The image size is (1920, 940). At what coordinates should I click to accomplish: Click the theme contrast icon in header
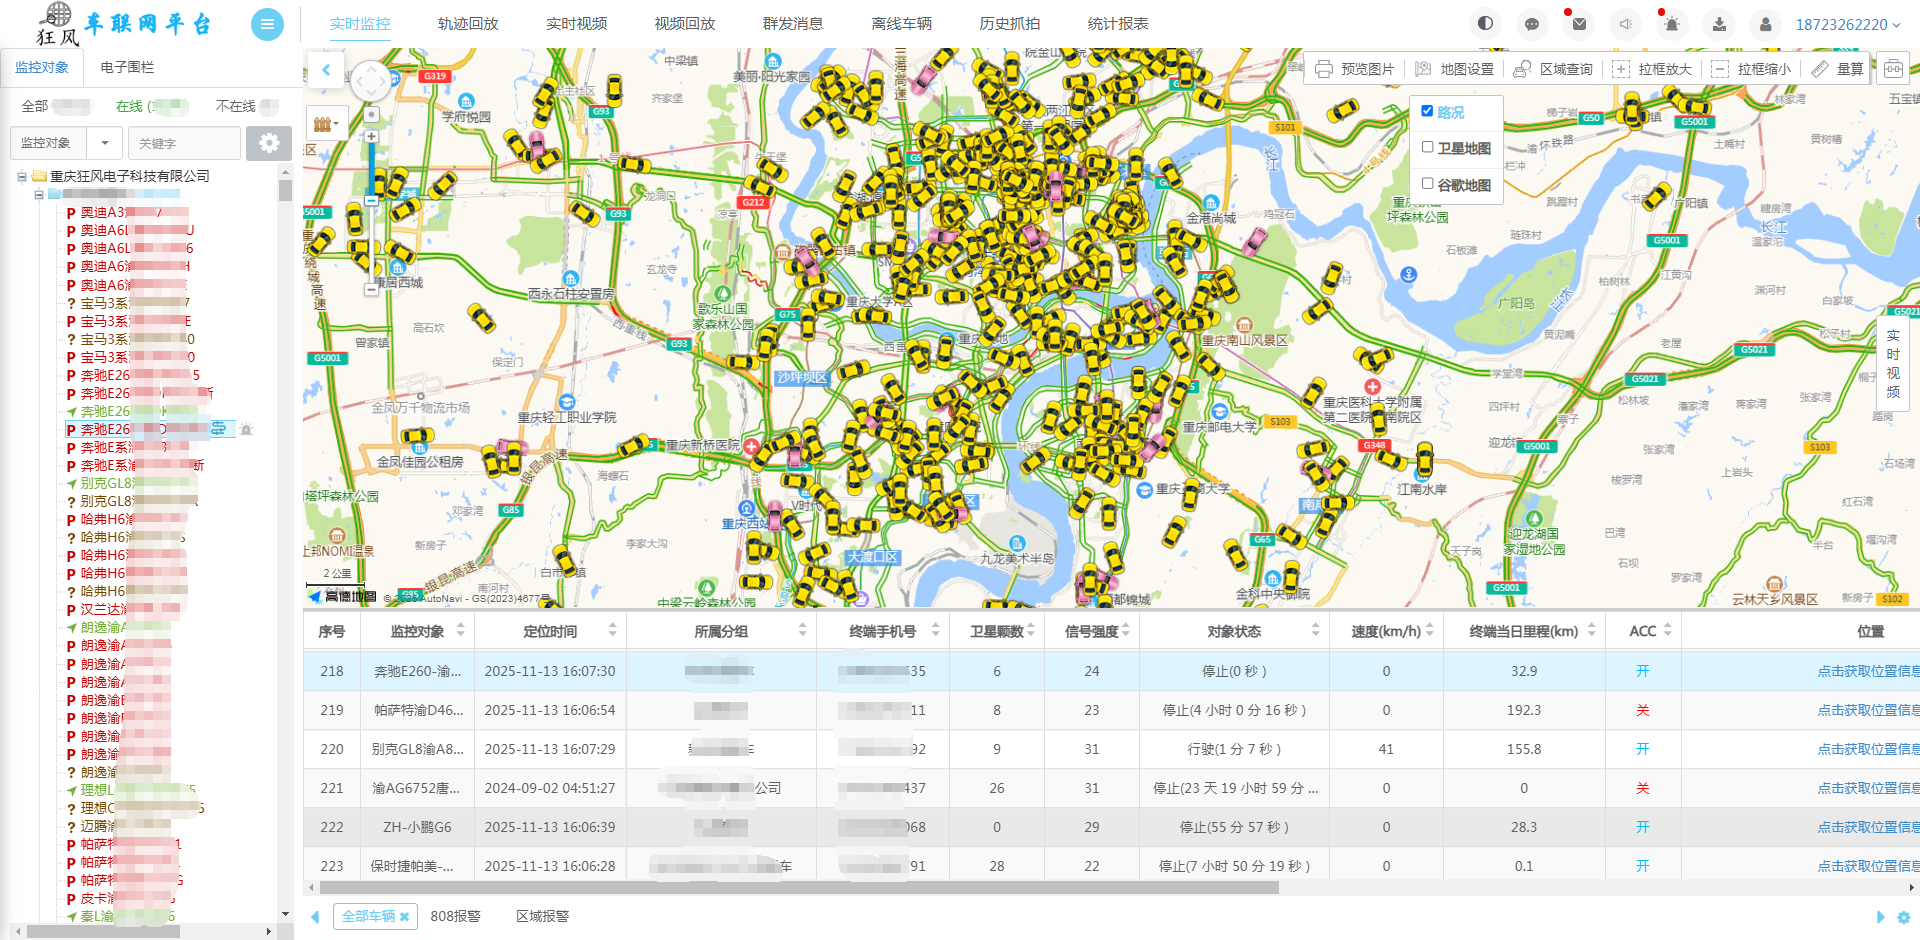(1485, 24)
